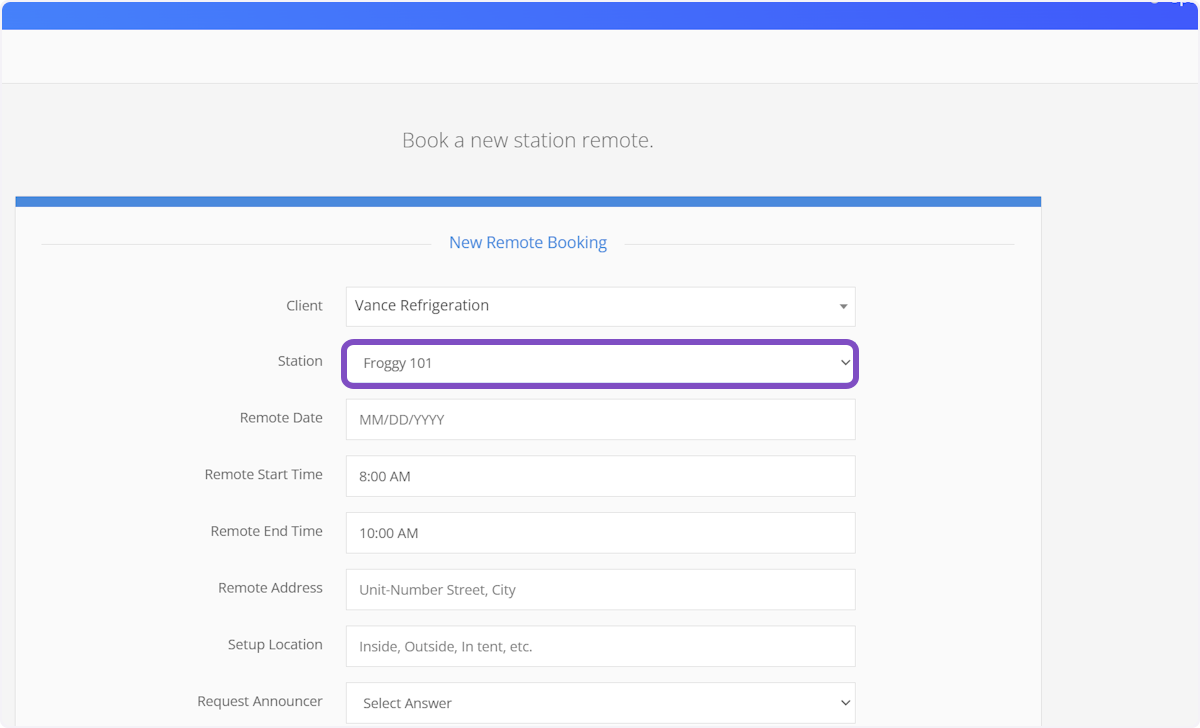Click the Request Announcer label
Screen dimensions: 1200x728
[x=260, y=701]
